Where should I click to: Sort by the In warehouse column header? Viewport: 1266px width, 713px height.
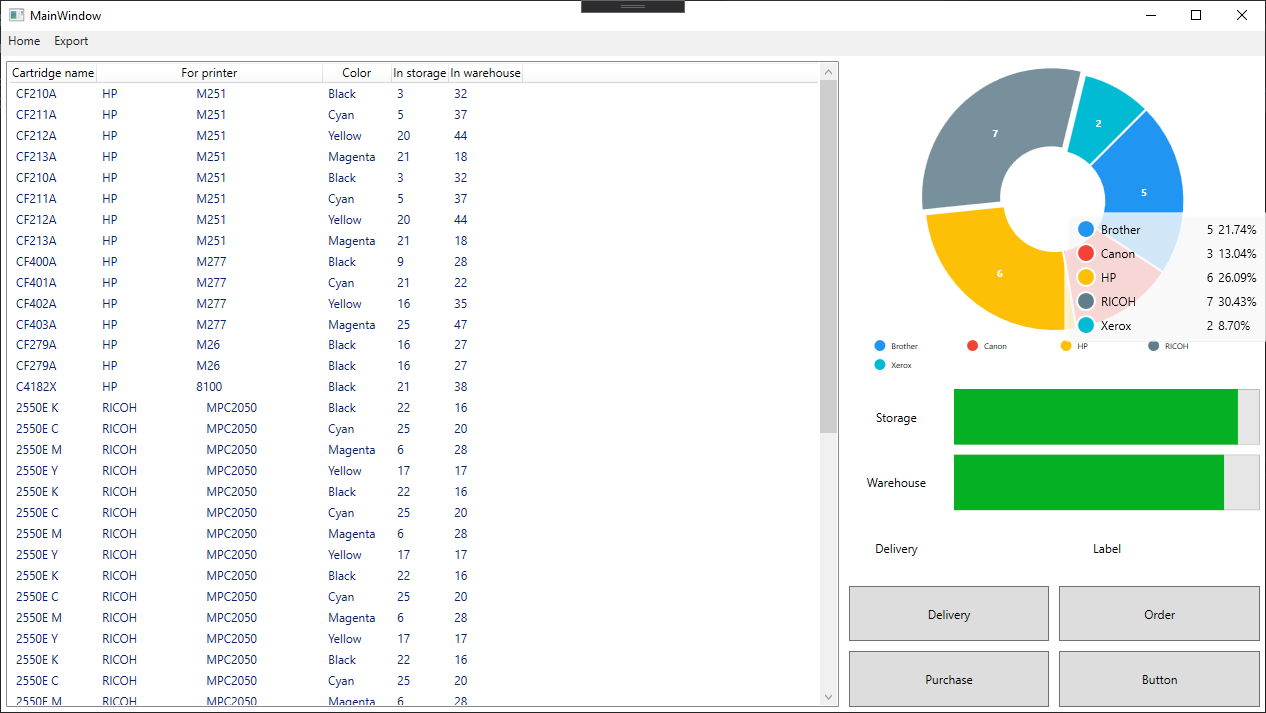[485, 73]
